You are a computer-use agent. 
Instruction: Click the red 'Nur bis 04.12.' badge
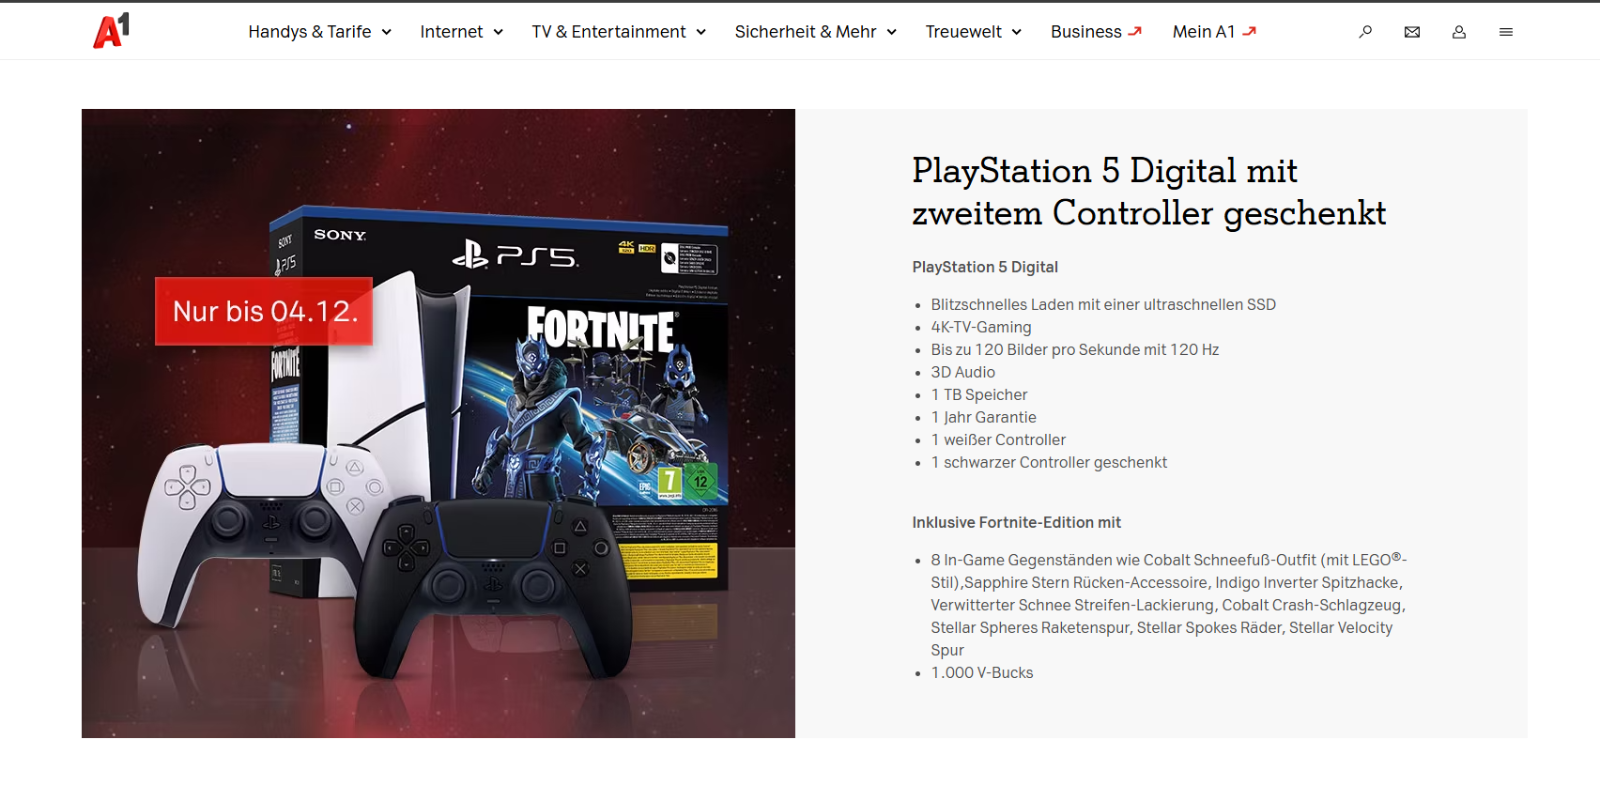[x=264, y=311]
